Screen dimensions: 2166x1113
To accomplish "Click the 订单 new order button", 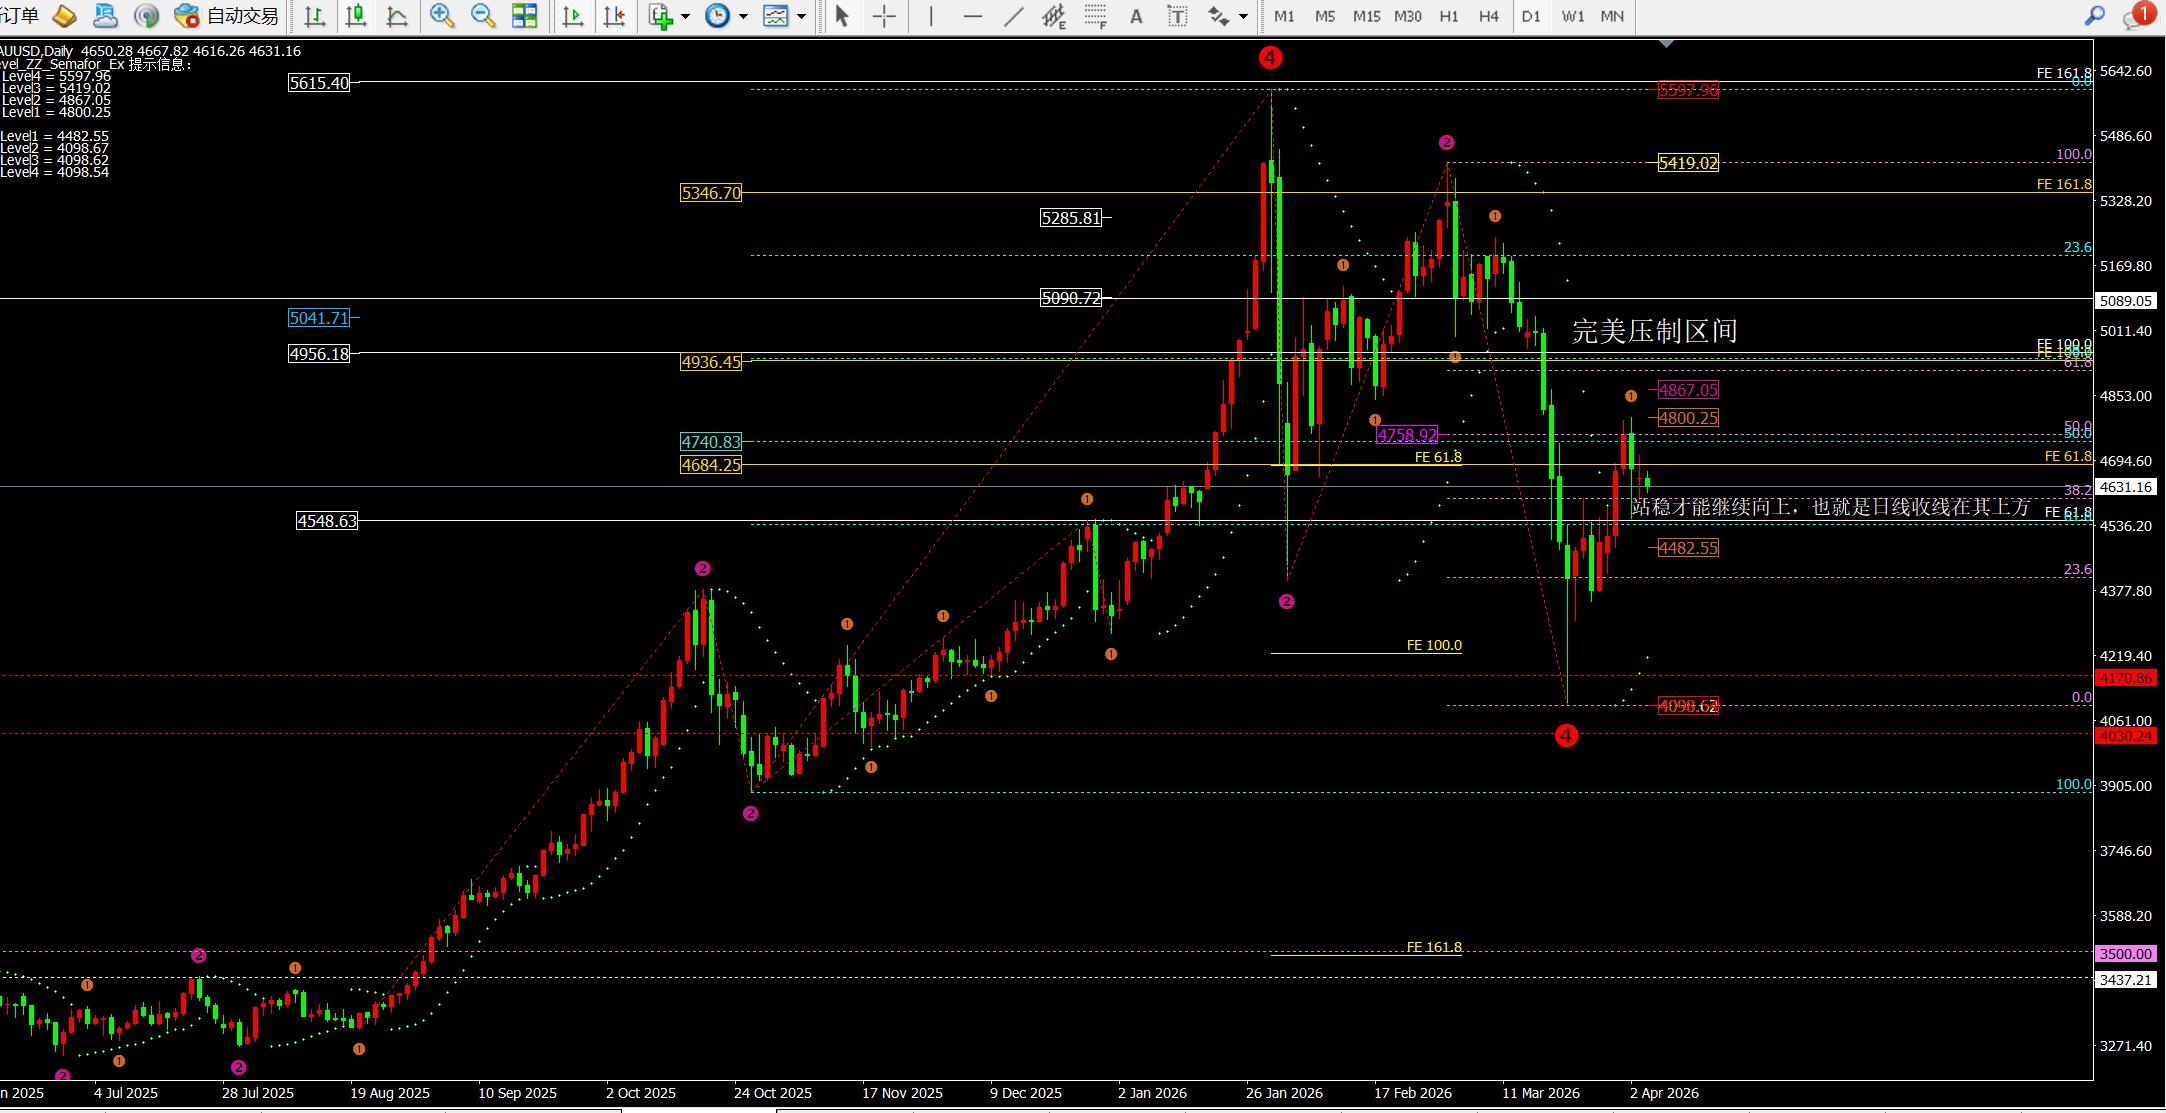I will click(x=20, y=16).
